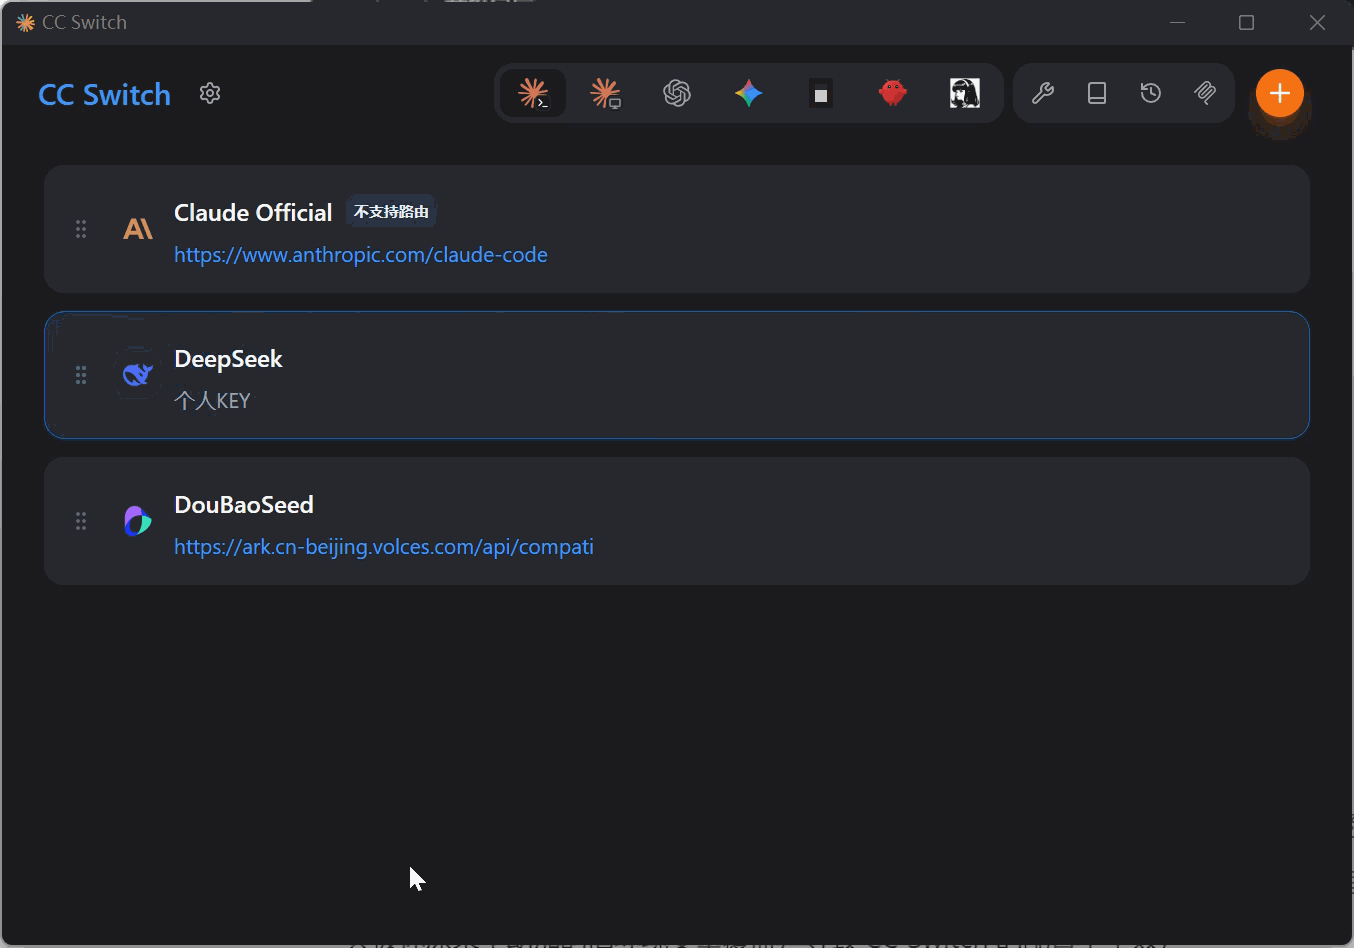Click the CC Switch blue heading
The image size is (1354, 948).
(x=105, y=95)
